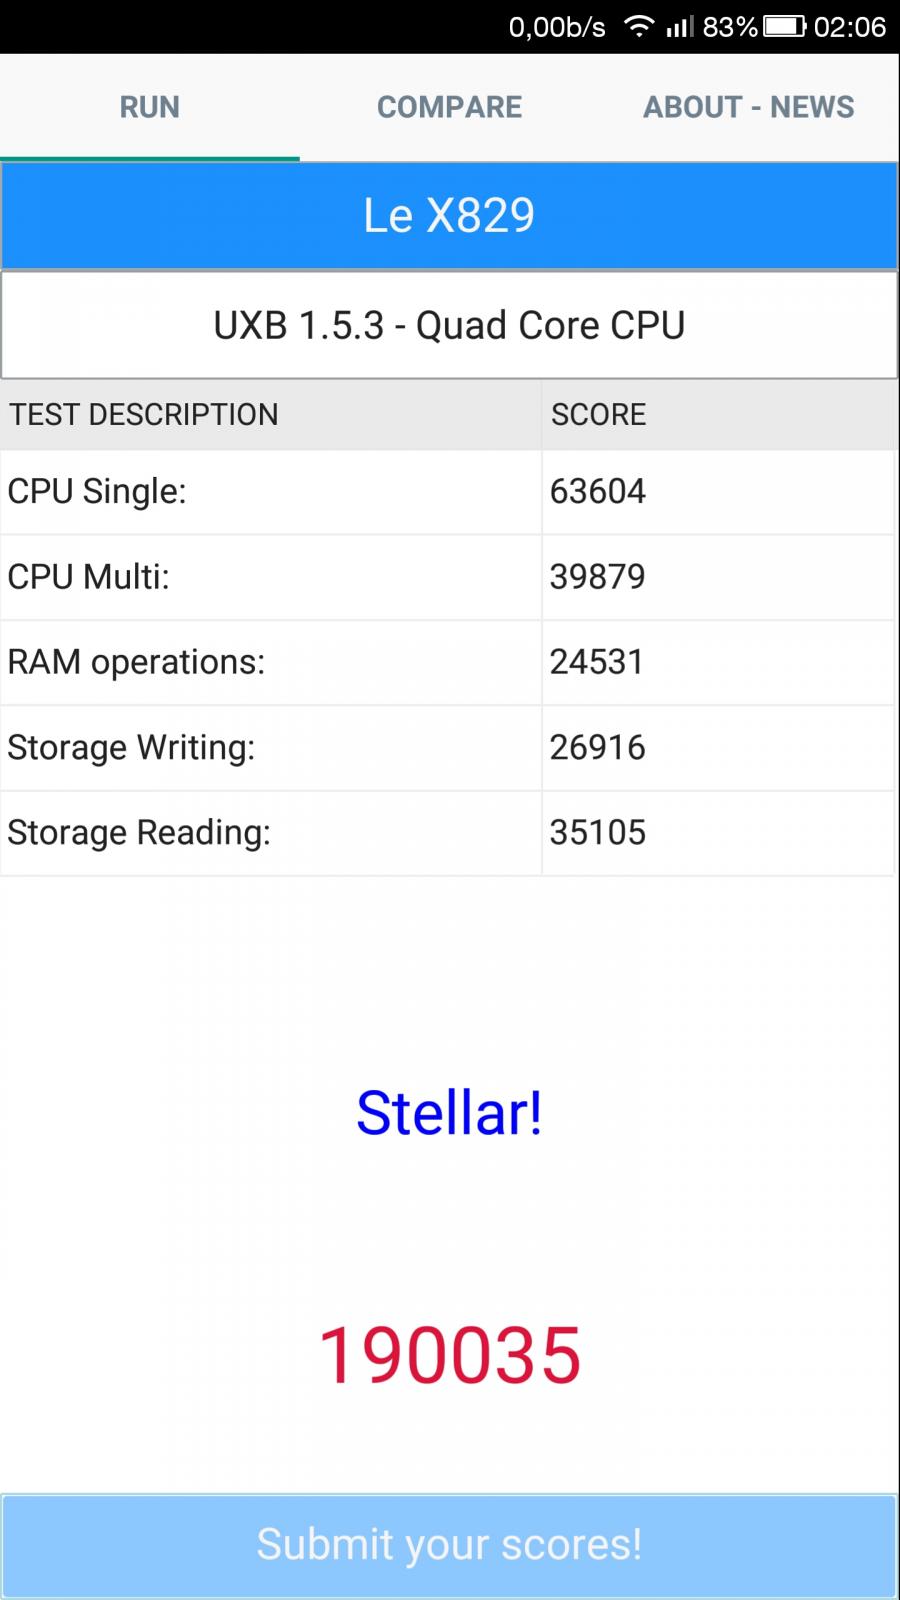Tap the 83% battery percentage
The width and height of the screenshot is (900, 1600).
[x=730, y=27]
